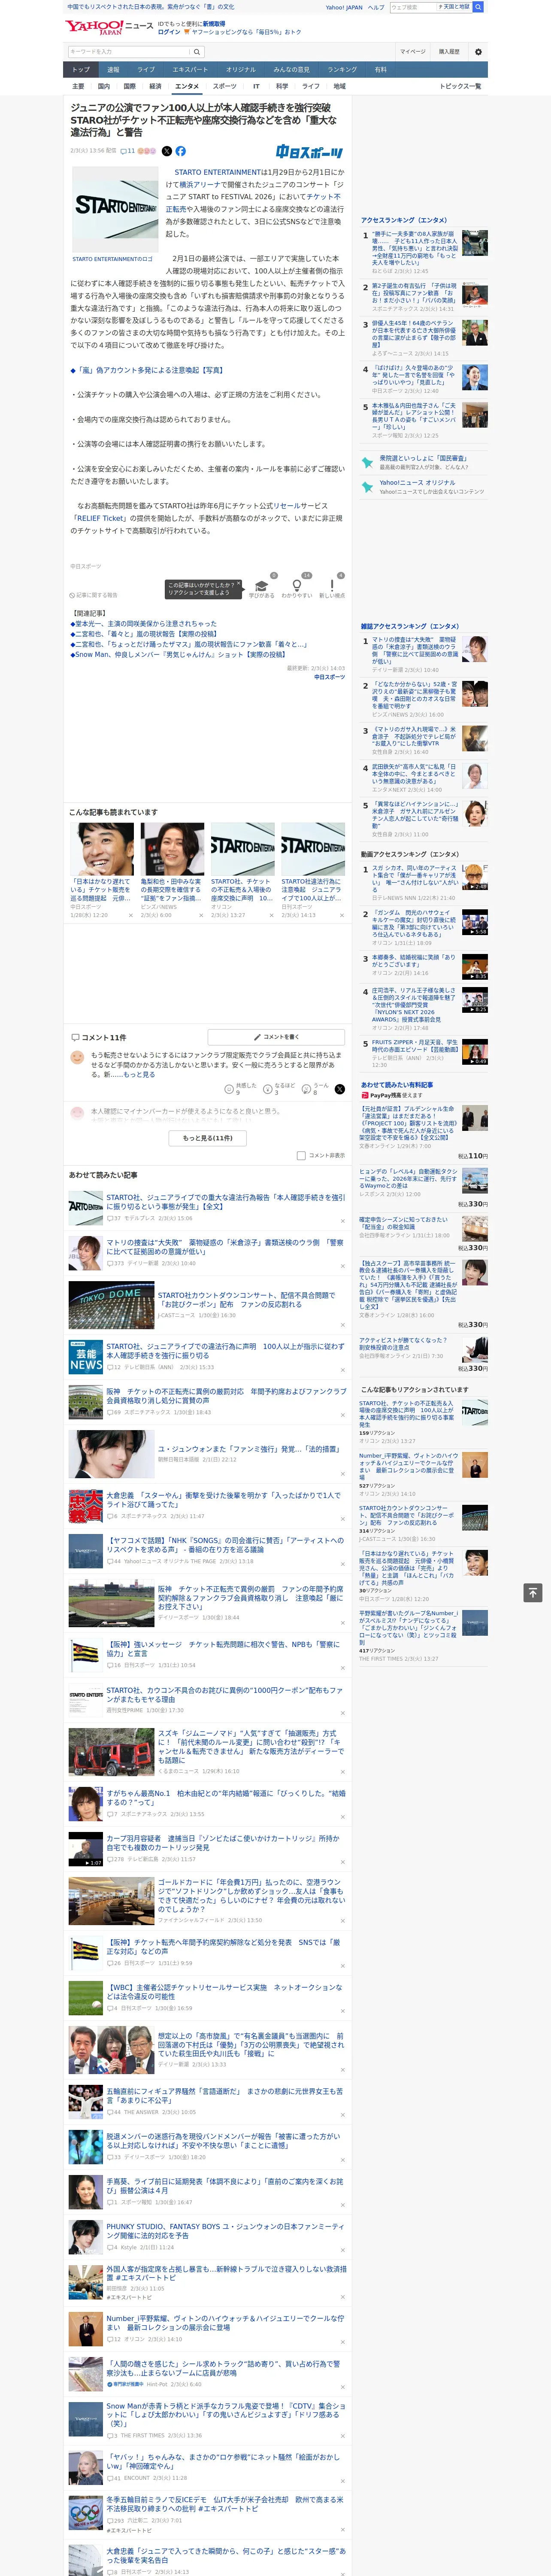Share the first comment on X

coord(340,1089)
